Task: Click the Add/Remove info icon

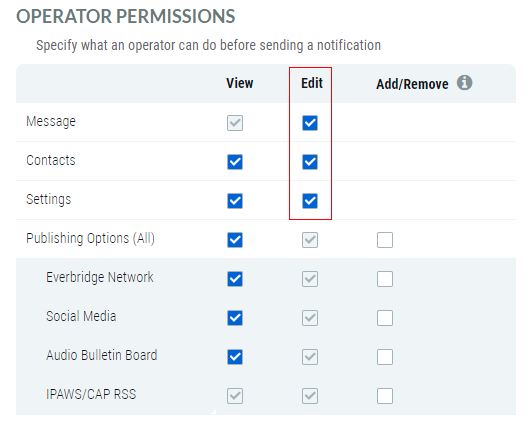Action: (x=464, y=83)
